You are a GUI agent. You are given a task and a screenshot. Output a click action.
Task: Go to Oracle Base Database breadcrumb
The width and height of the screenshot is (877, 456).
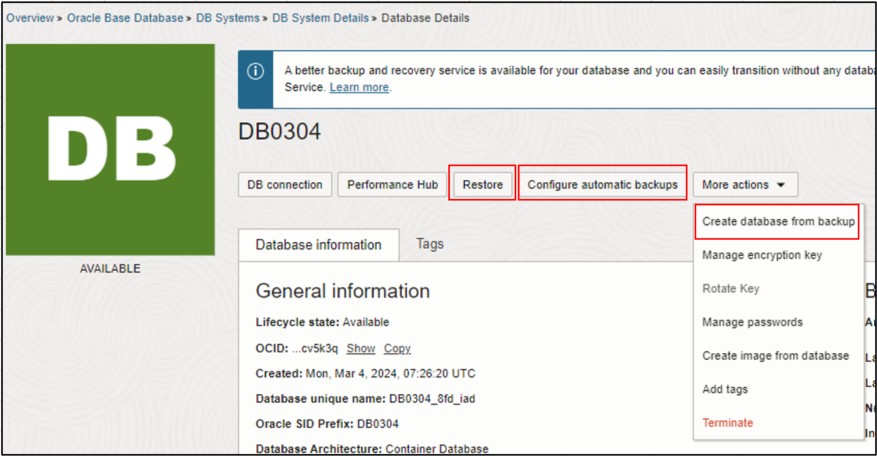pyautogui.click(x=125, y=18)
